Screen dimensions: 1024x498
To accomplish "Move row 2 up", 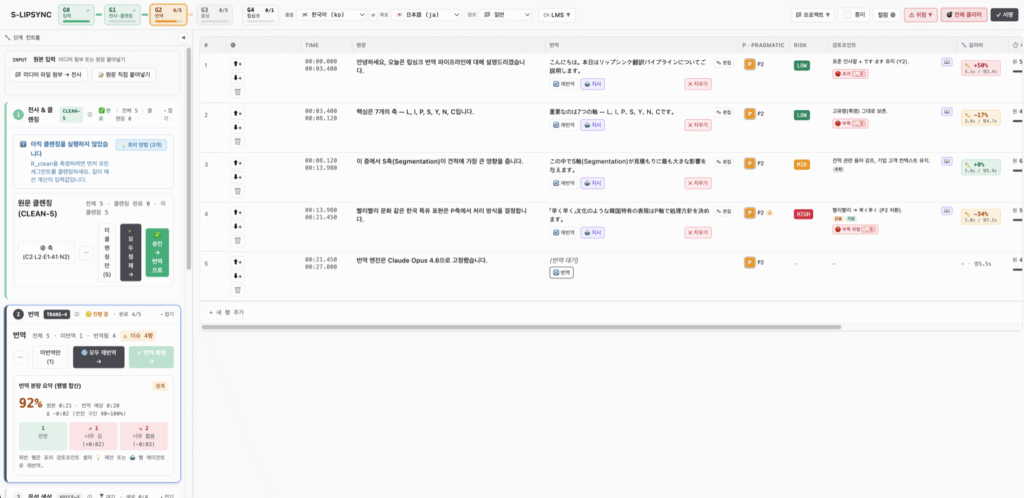I will click(237, 113).
